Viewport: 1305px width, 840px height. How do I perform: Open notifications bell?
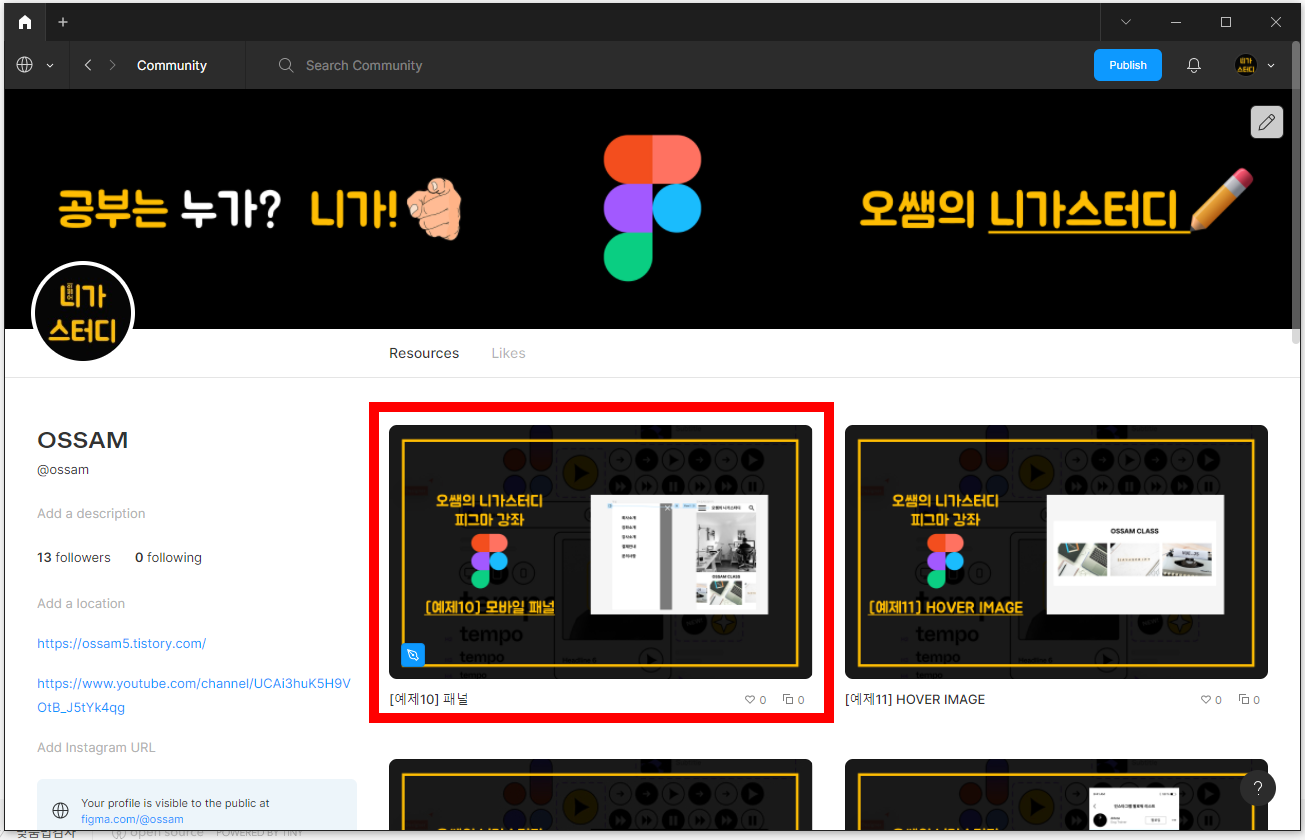(x=1194, y=65)
